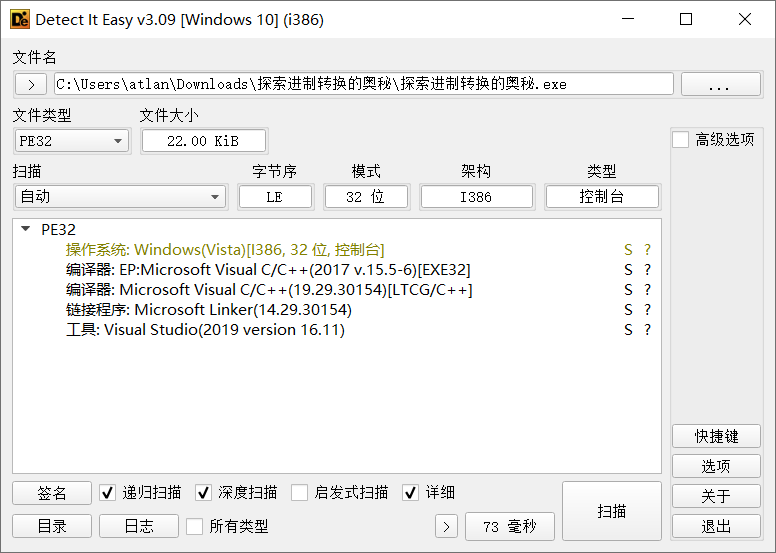Image resolution: width=776 pixels, height=553 pixels.
Task: Click S on the LTCG/C++ compiler row
Action: click(x=628, y=290)
